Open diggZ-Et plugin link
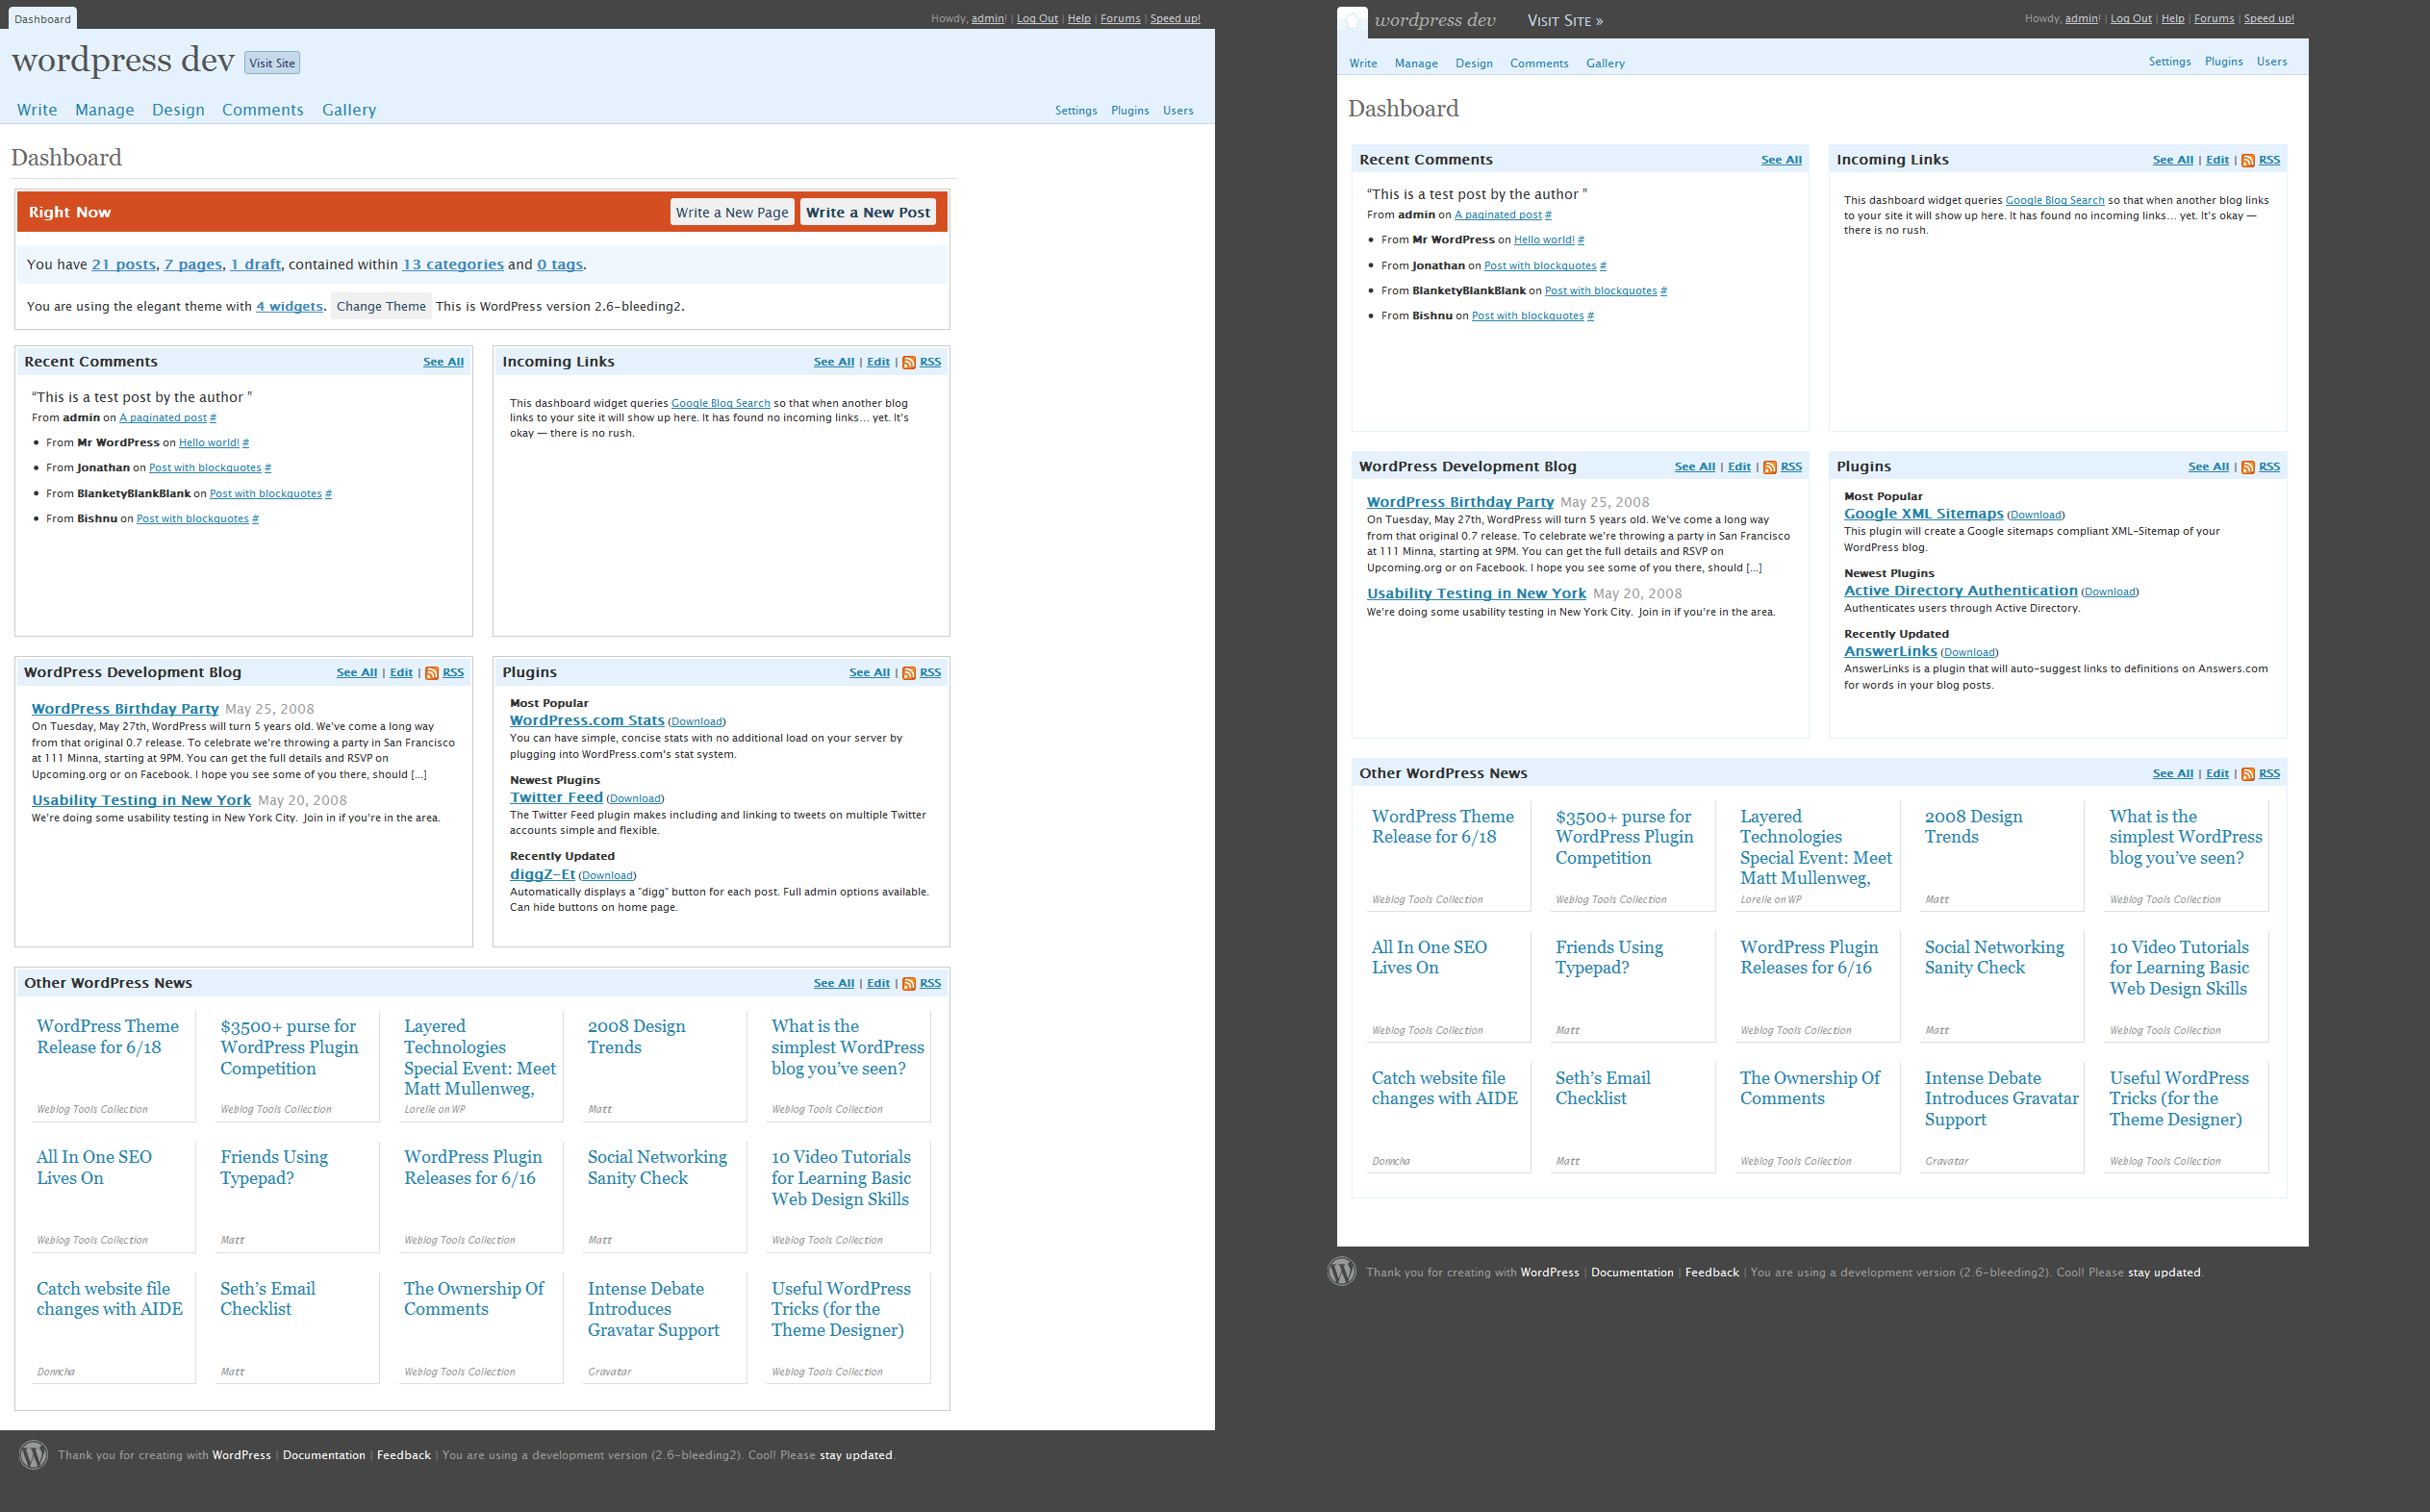The width and height of the screenshot is (2430, 1512). click(542, 875)
